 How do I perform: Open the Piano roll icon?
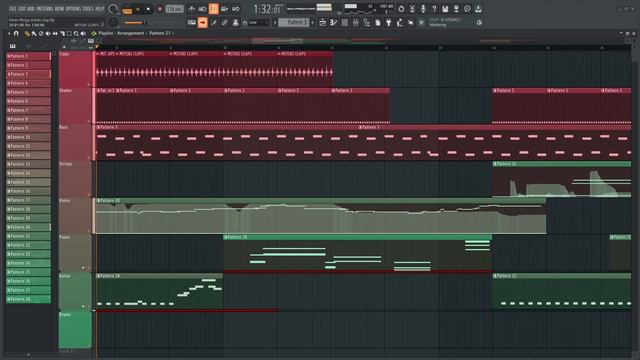click(333, 22)
